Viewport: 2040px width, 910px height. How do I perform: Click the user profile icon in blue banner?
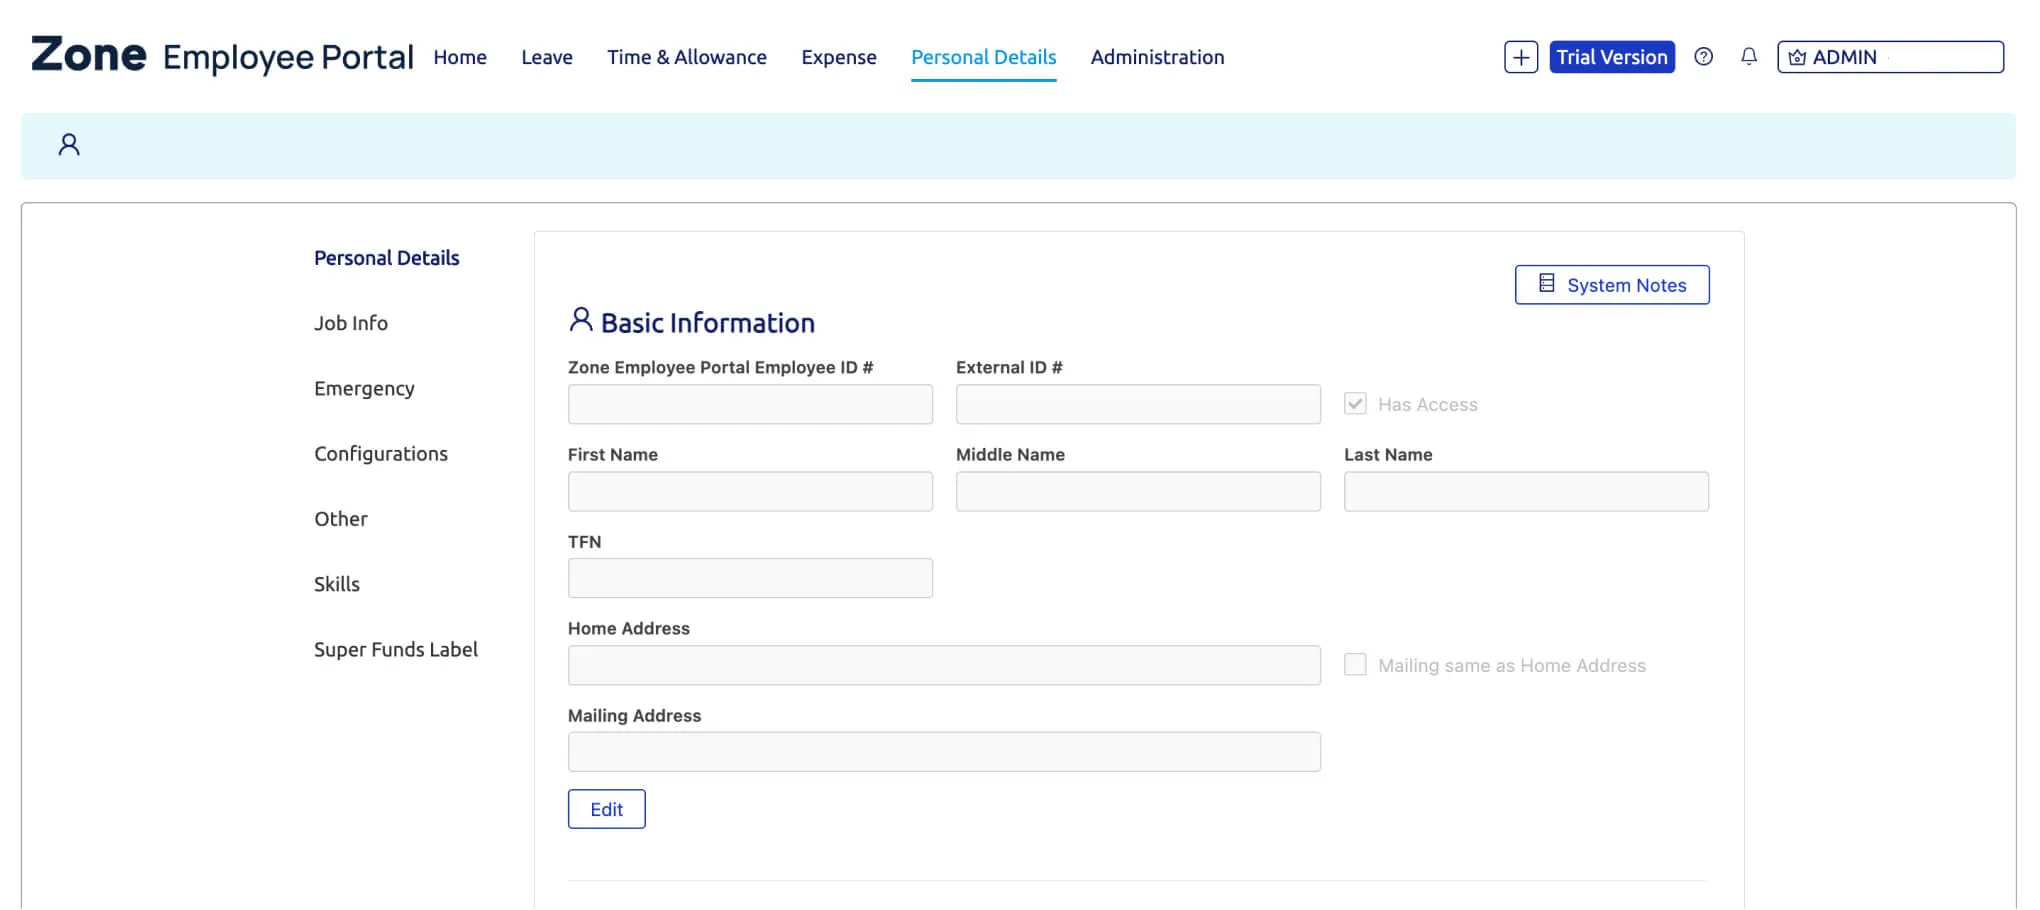click(x=69, y=145)
